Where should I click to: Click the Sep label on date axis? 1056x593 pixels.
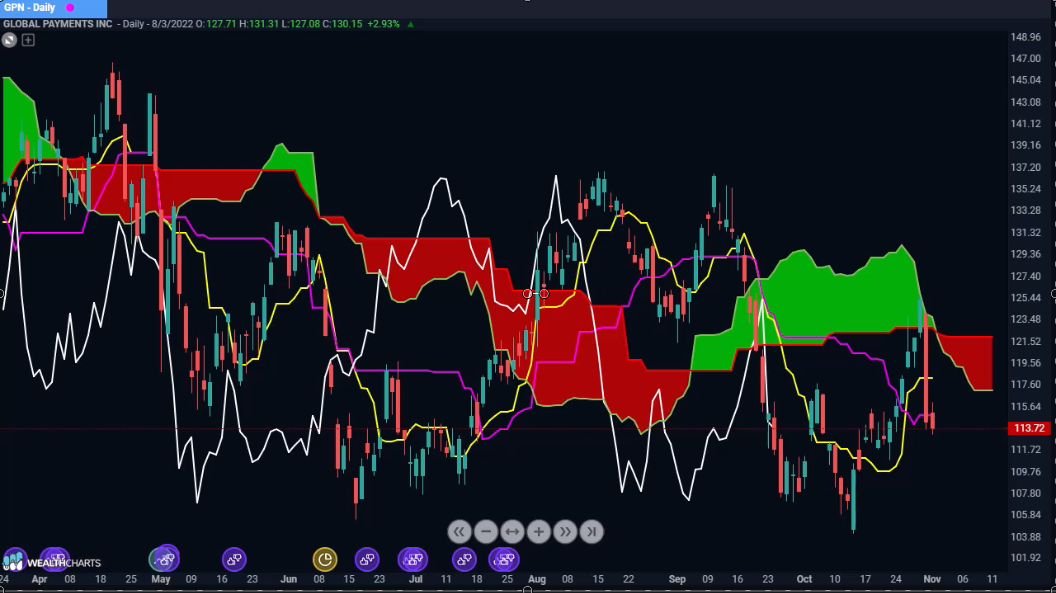tap(677, 579)
